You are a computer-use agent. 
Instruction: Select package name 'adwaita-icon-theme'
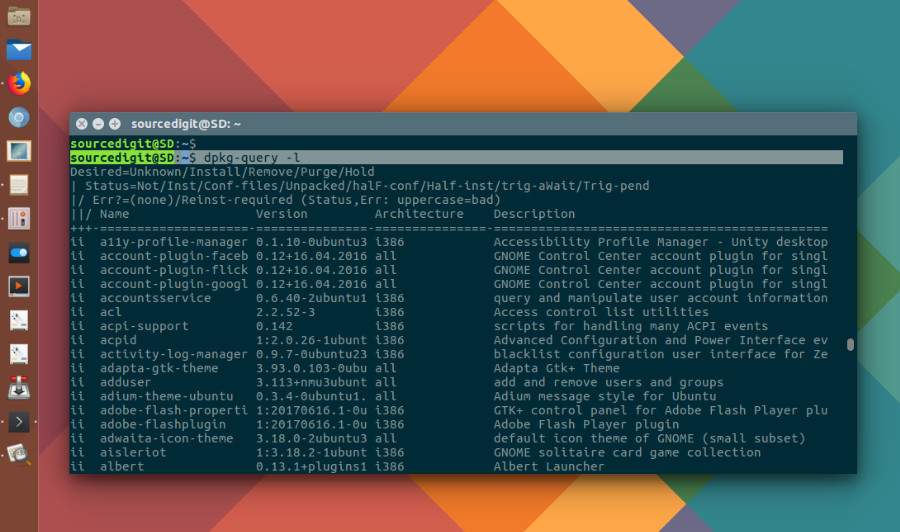166,438
